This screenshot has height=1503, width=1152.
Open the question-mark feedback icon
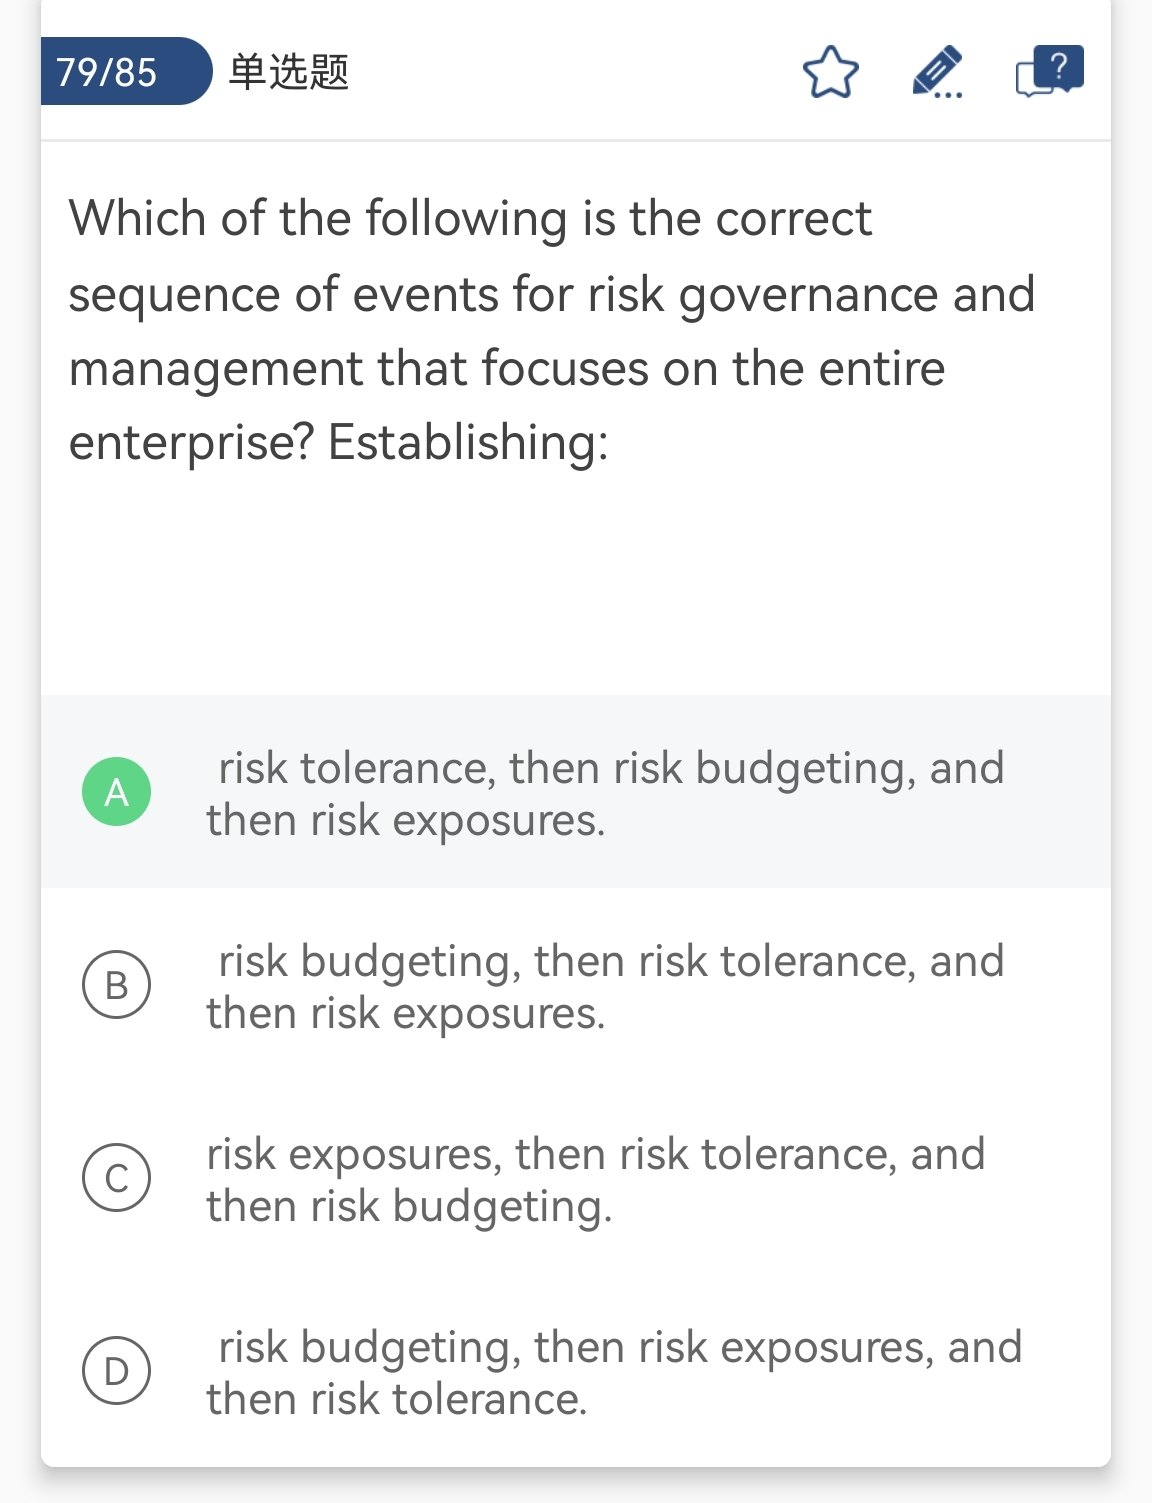(x=1049, y=71)
